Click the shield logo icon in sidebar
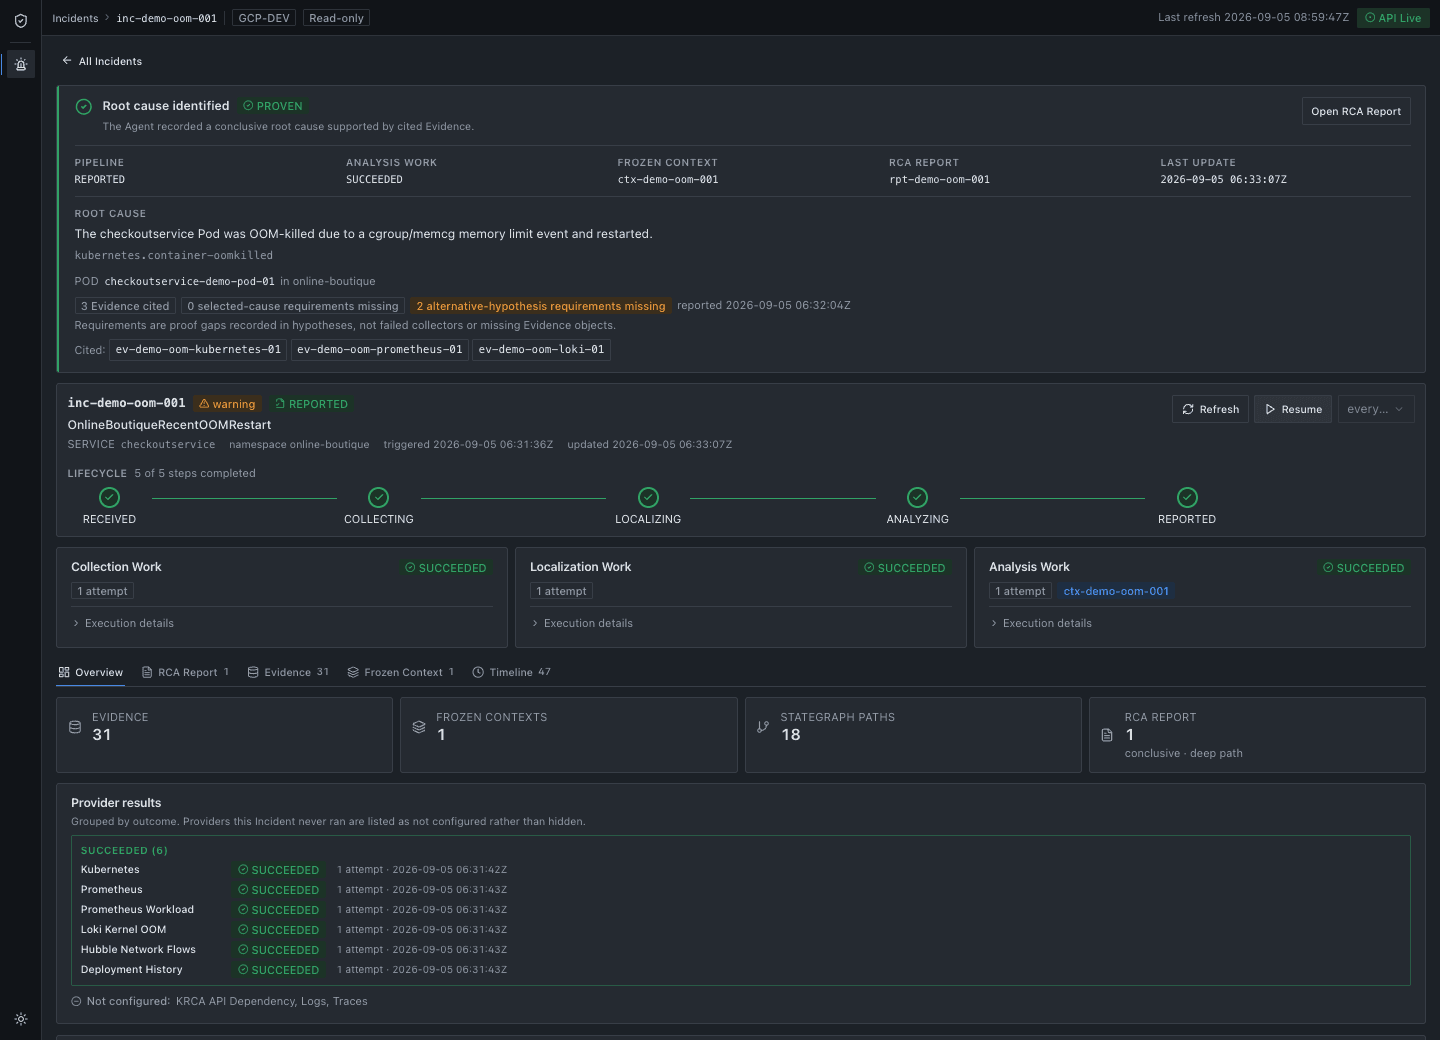The image size is (1440, 1040). pyautogui.click(x=20, y=20)
